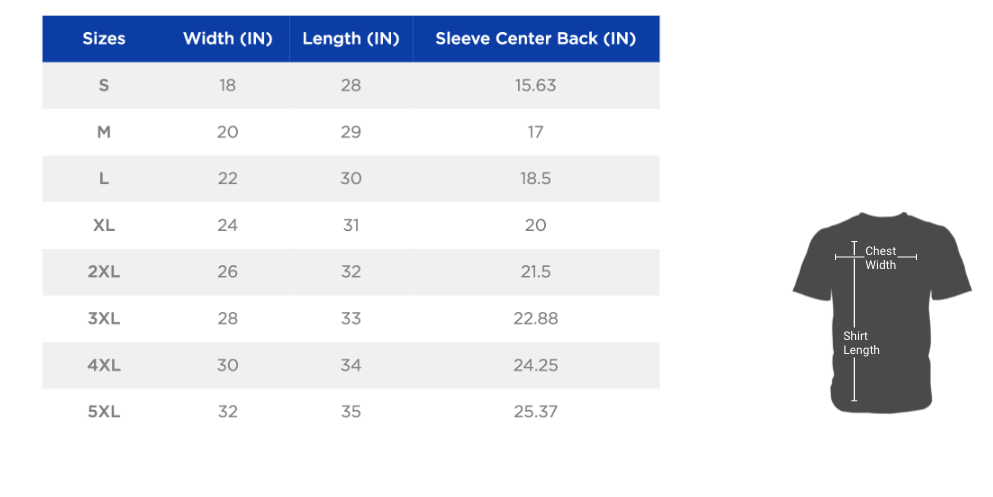Select the S size row label
Viewport: 993px width, 497px height.
104,85
